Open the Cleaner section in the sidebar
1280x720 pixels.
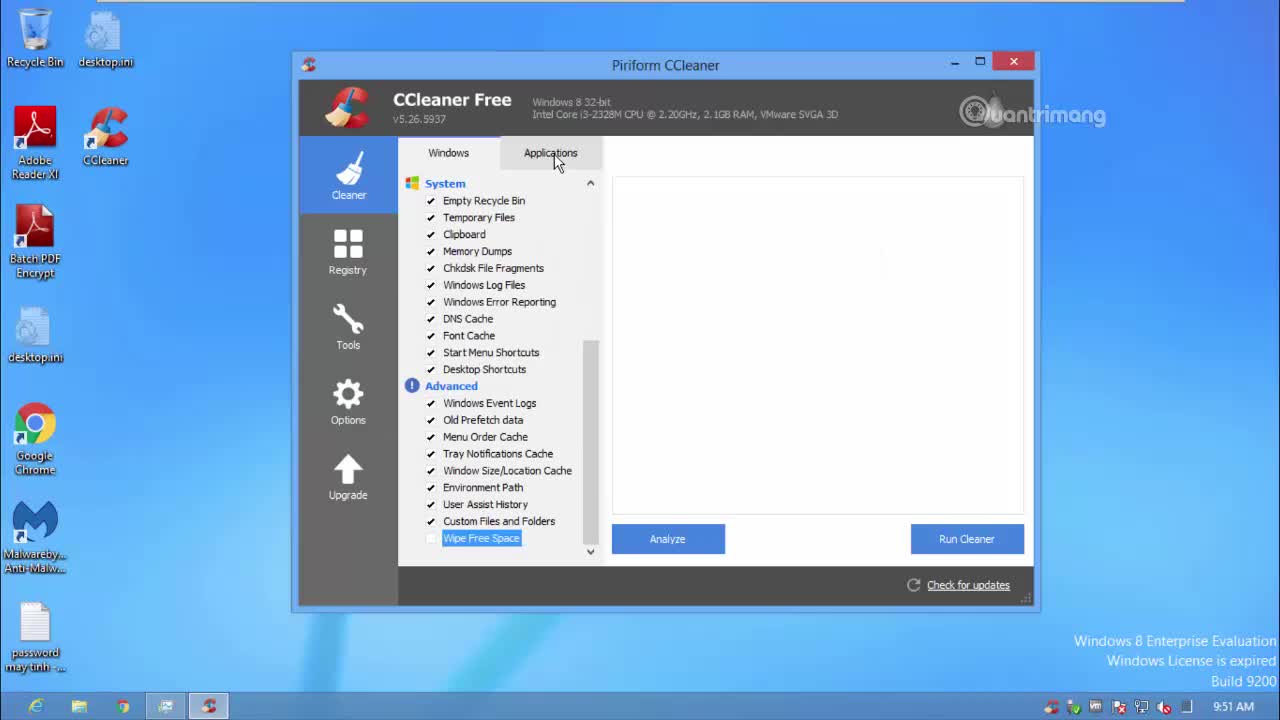click(x=348, y=175)
